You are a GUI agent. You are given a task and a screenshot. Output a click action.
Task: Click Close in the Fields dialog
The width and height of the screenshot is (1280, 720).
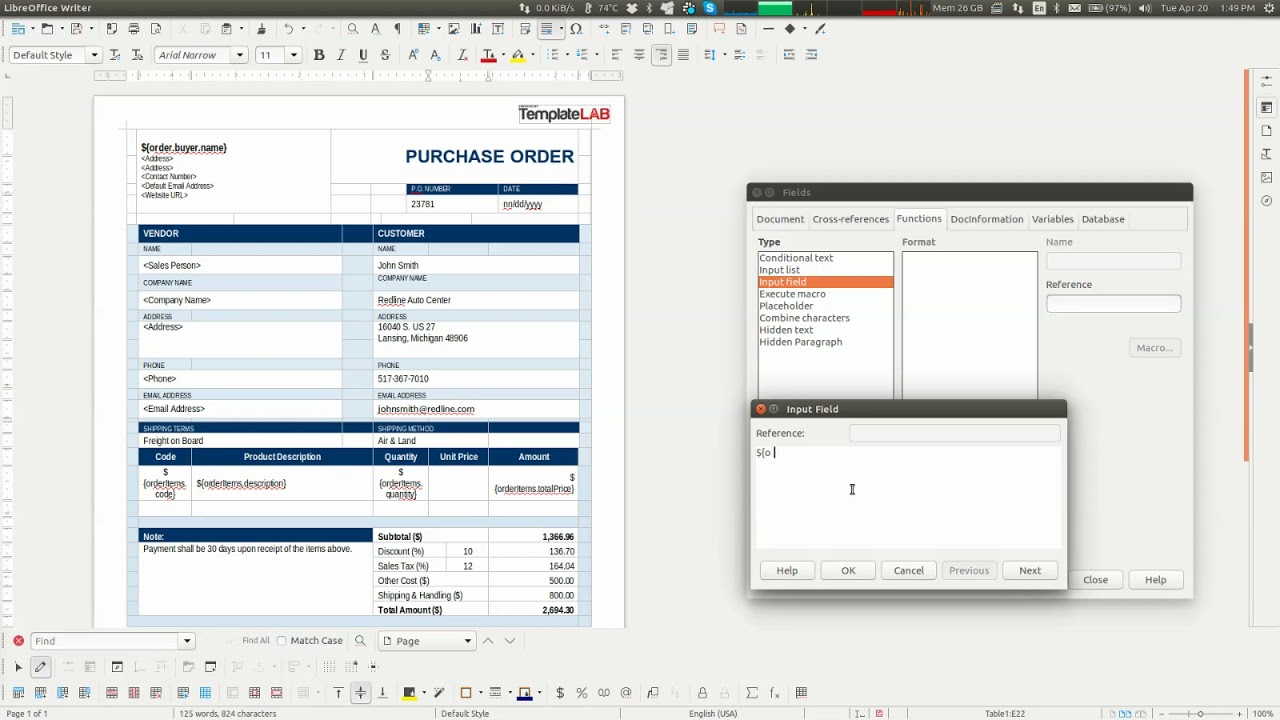pyautogui.click(x=1095, y=580)
